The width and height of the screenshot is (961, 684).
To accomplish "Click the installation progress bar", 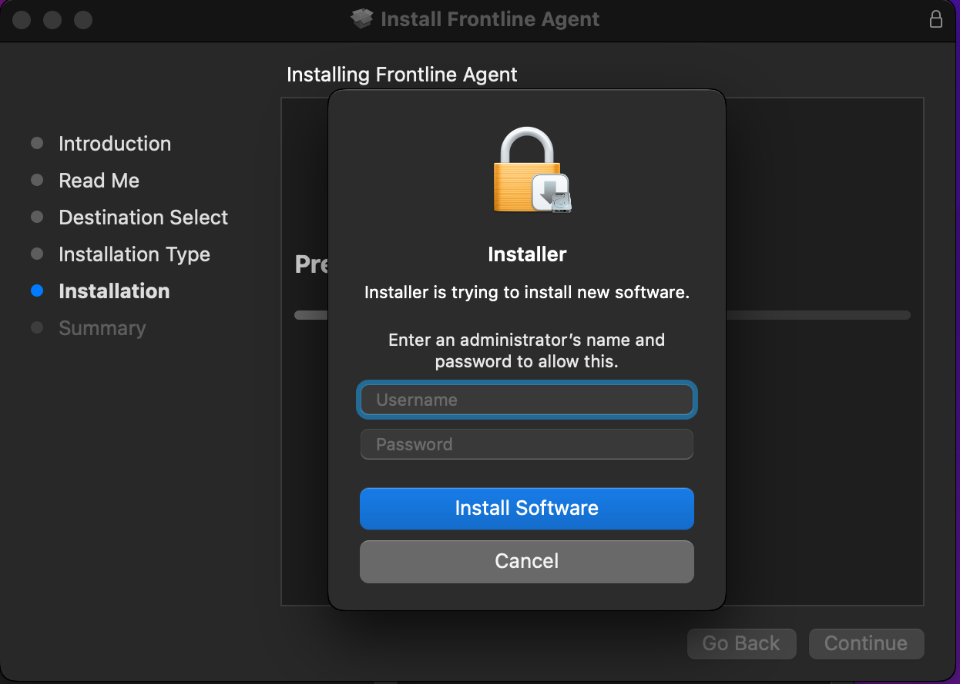I will pyautogui.click(x=818, y=315).
